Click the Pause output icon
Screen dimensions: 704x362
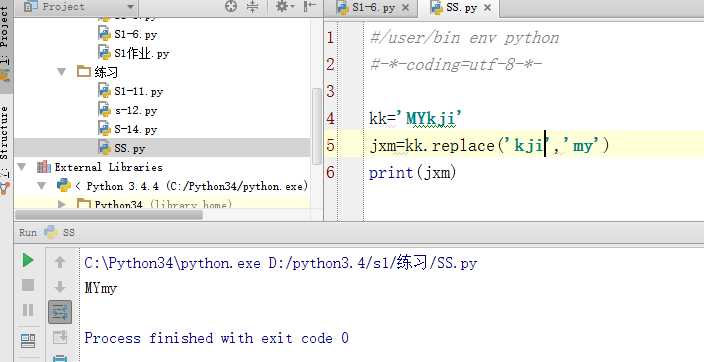pos(28,310)
